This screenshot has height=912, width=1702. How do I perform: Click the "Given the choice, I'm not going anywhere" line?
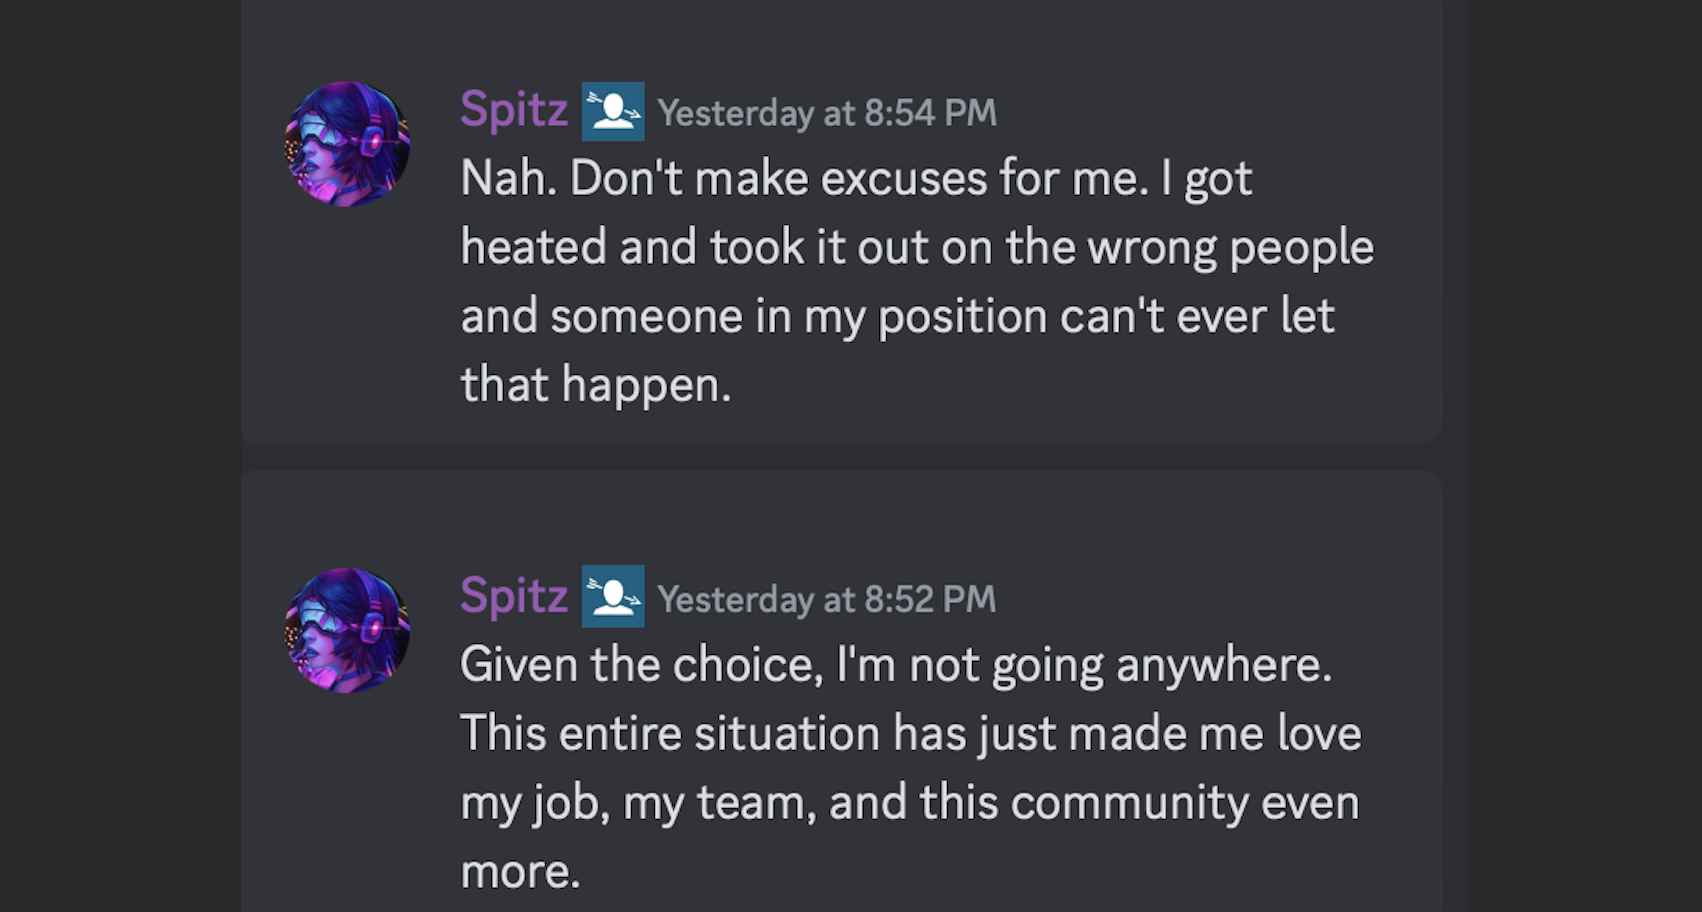coord(895,666)
